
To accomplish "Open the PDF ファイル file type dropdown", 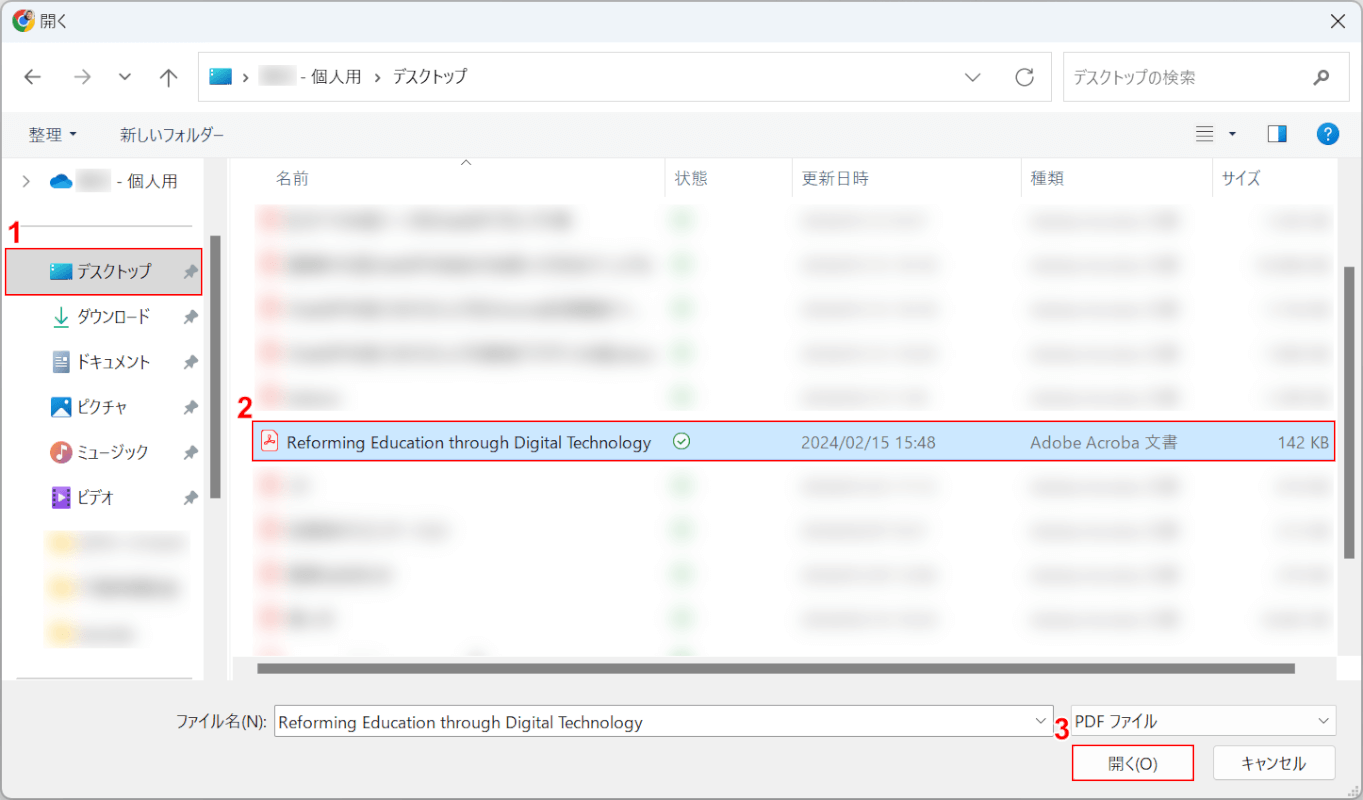I will [x=1204, y=721].
